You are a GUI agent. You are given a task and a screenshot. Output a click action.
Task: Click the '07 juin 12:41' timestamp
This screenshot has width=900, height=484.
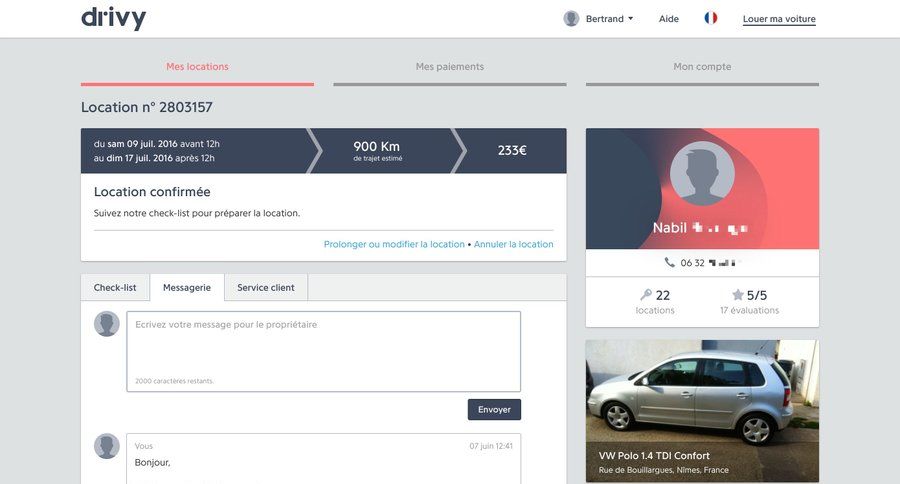[x=491, y=446]
